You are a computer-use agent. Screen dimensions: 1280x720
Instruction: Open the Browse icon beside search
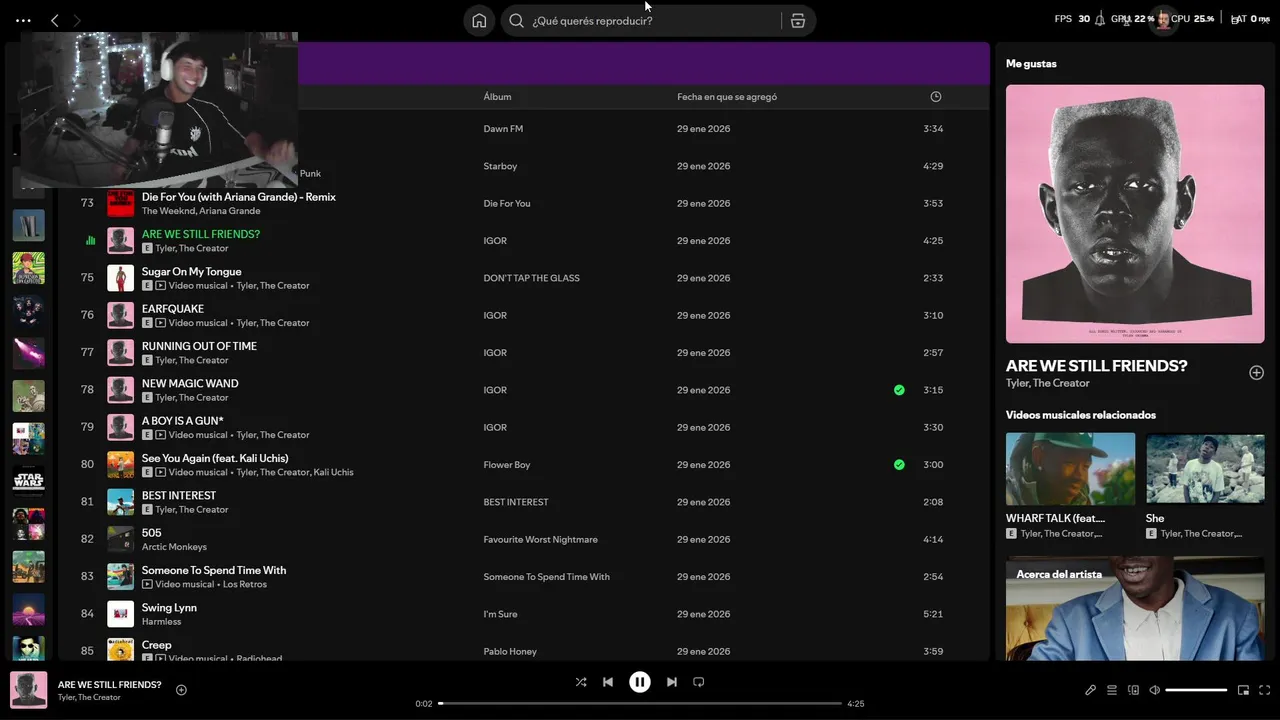click(x=798, y=20)
